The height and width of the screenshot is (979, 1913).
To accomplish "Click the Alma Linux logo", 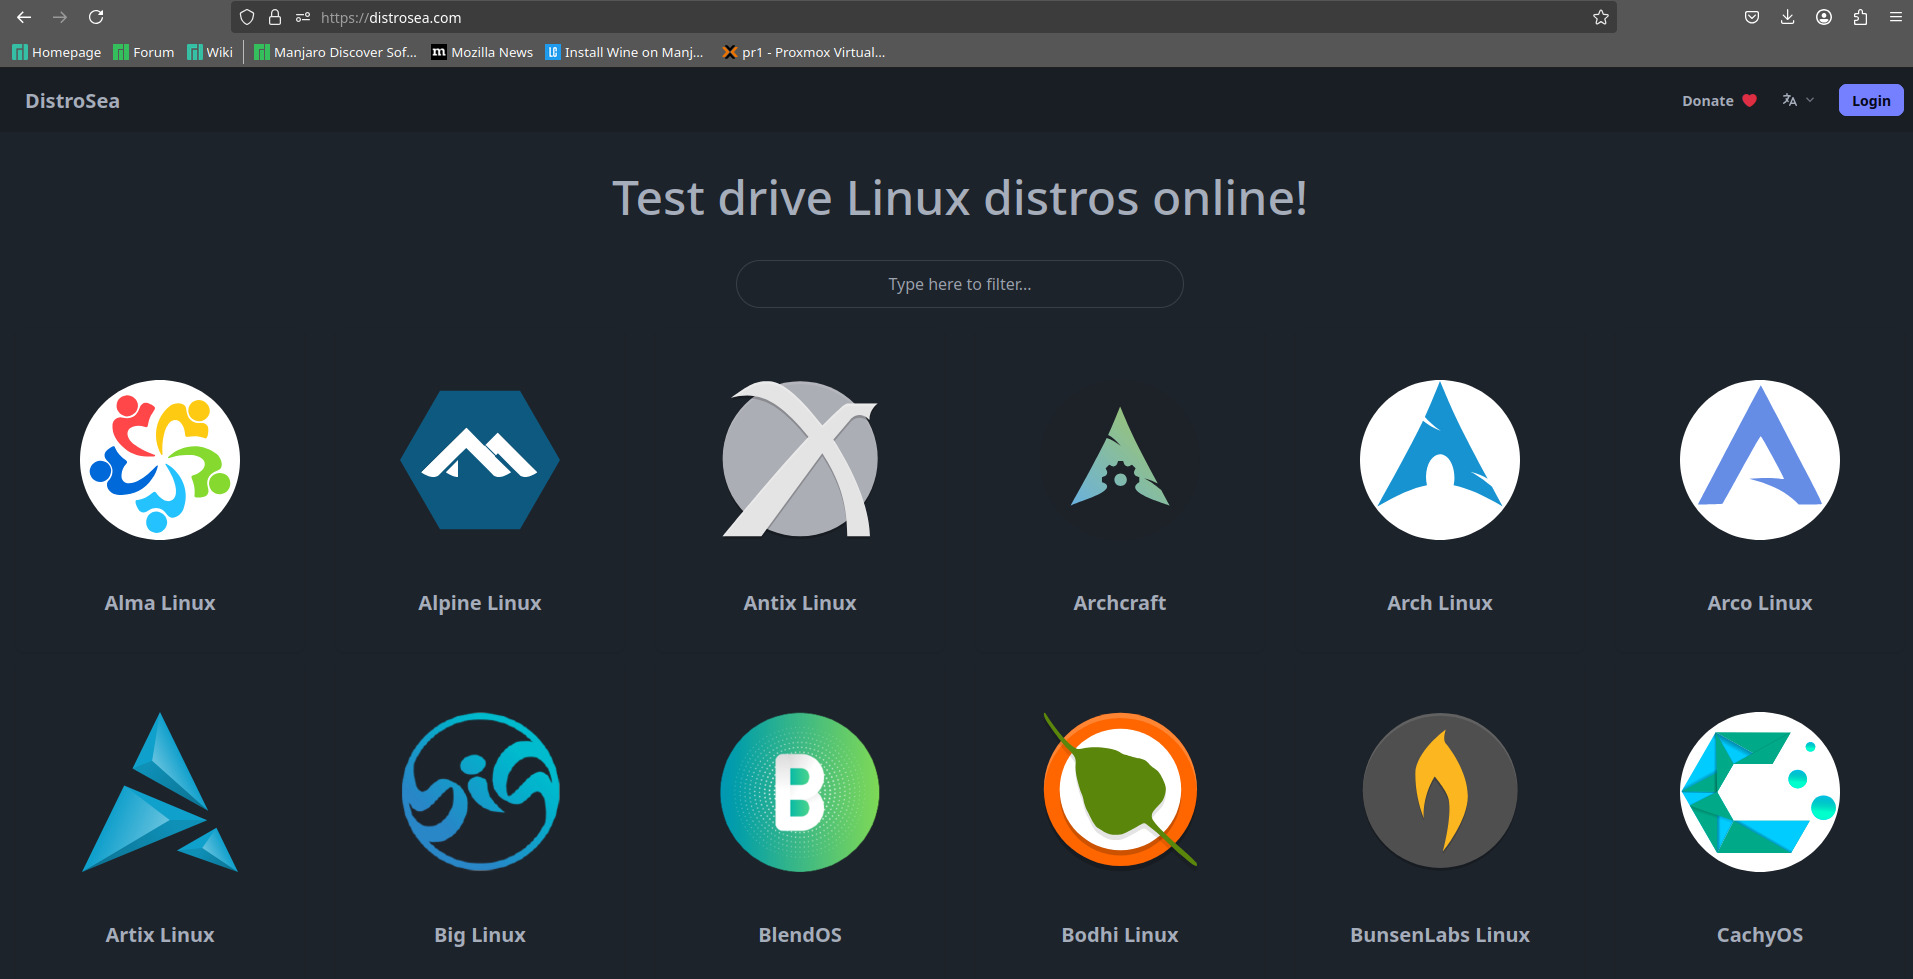I will 160,460.
